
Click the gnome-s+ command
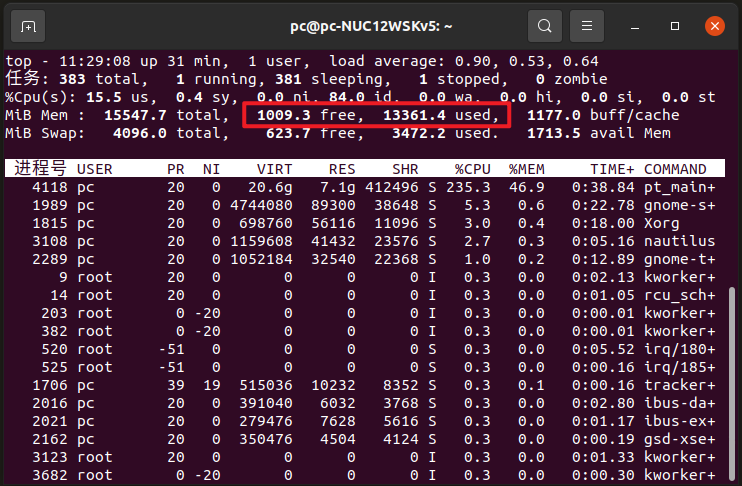click(x=680, y=205)
